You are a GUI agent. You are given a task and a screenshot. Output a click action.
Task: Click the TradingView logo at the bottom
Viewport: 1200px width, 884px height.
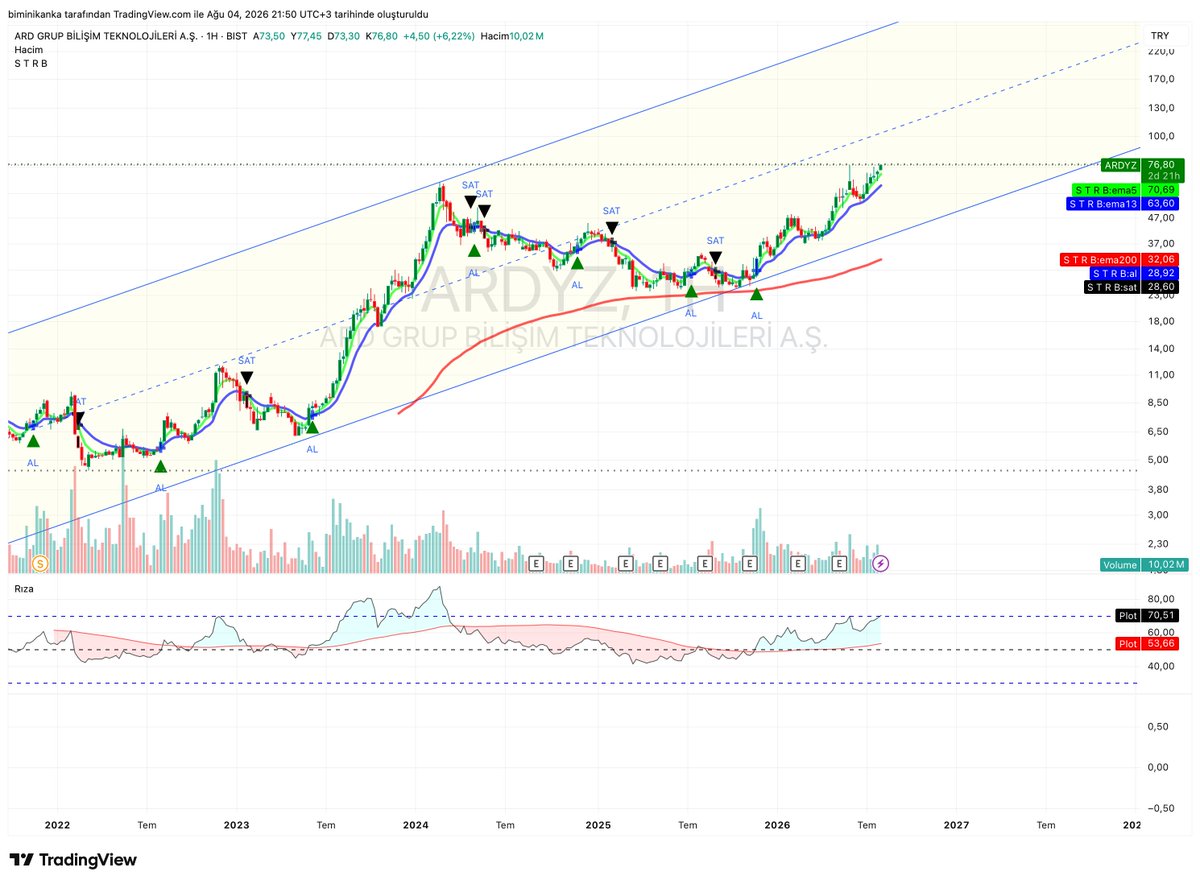tap(73, 860)
